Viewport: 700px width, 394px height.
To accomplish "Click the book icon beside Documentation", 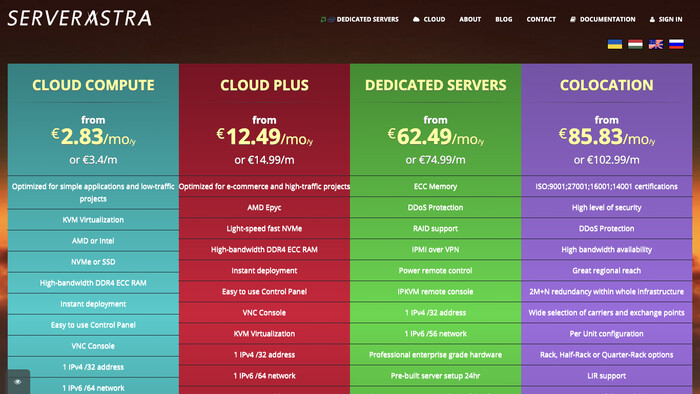I will point(573,19).
